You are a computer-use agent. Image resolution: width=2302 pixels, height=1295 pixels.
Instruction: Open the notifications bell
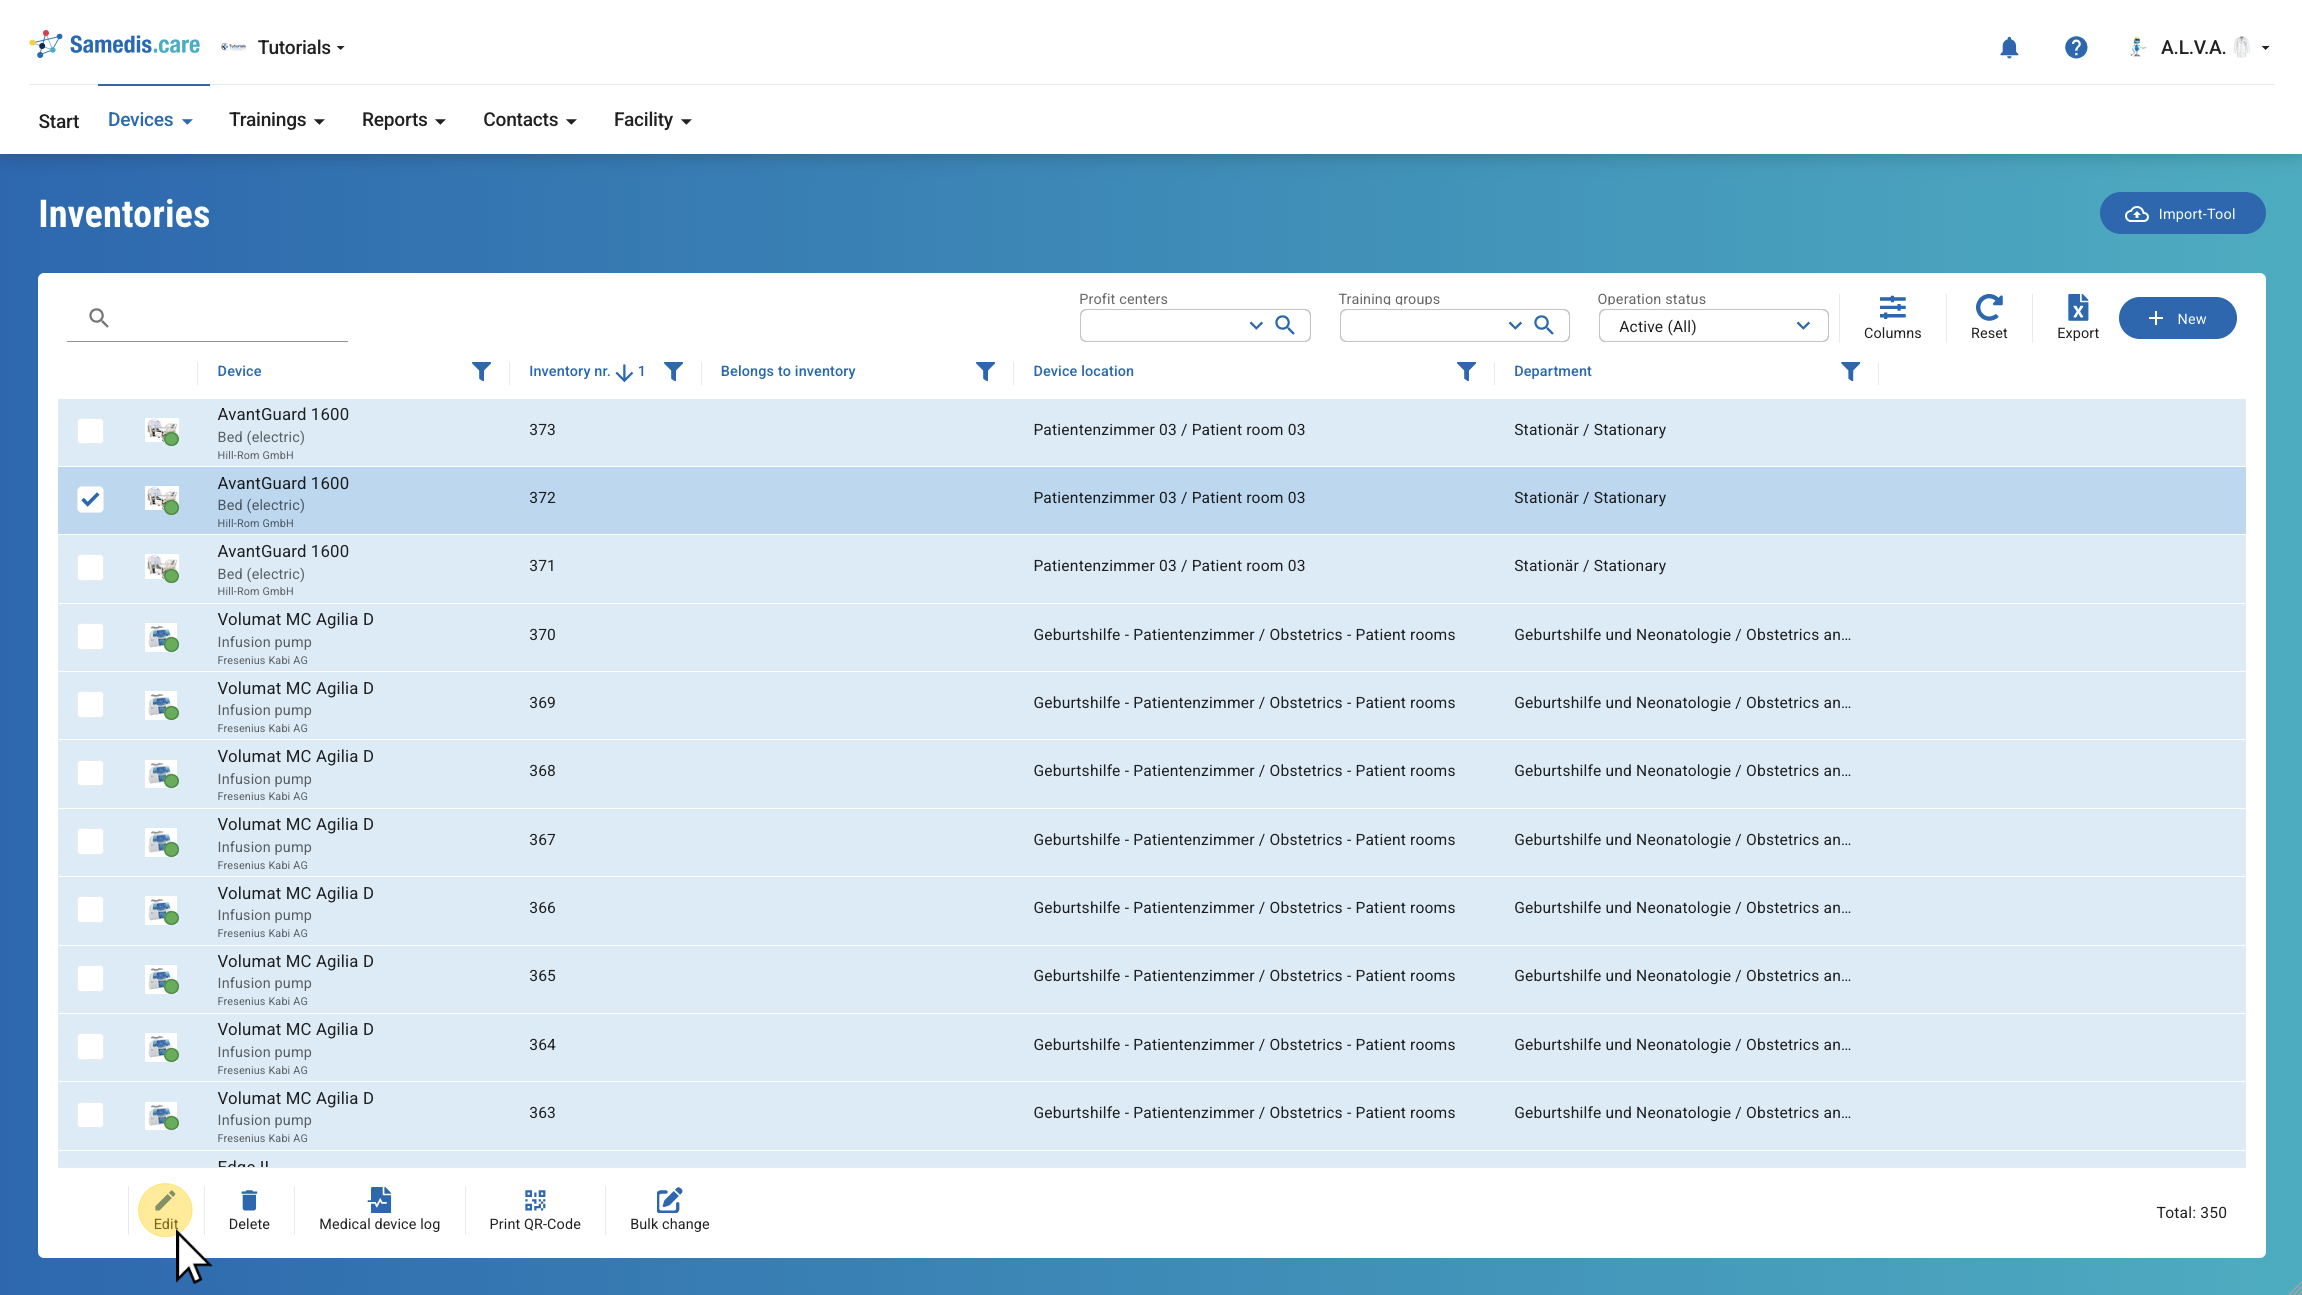(x=2009, y=47)
